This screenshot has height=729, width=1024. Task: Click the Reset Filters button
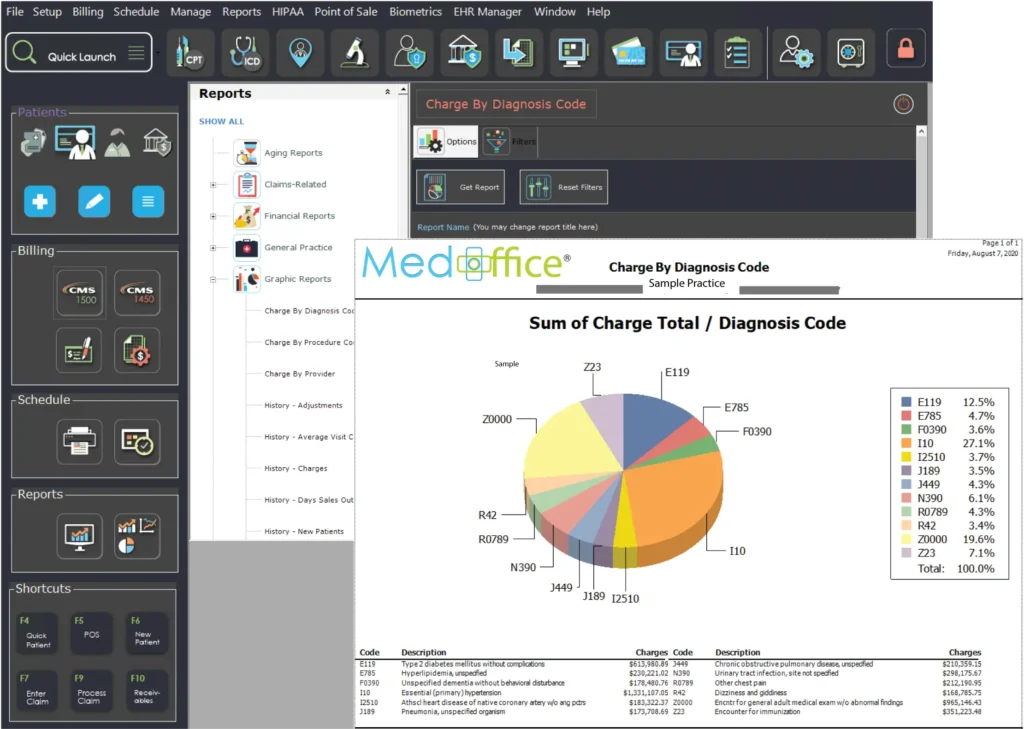pos(563,187)
